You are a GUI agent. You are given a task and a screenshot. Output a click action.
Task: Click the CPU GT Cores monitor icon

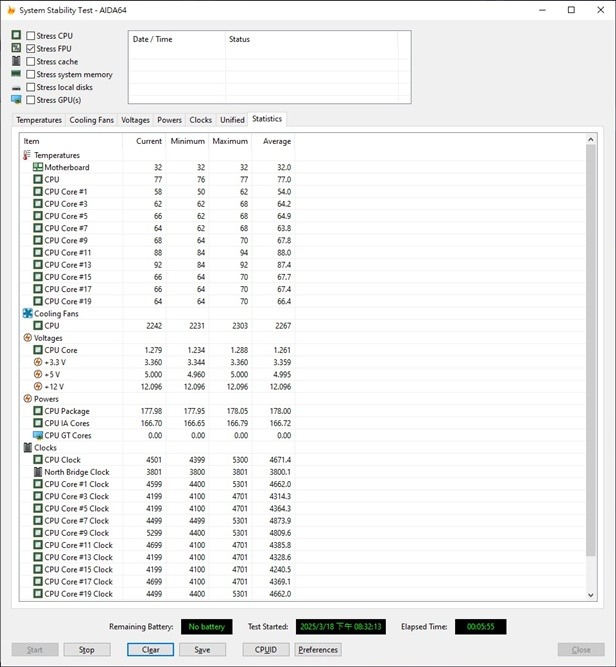[x=38, y=435]
